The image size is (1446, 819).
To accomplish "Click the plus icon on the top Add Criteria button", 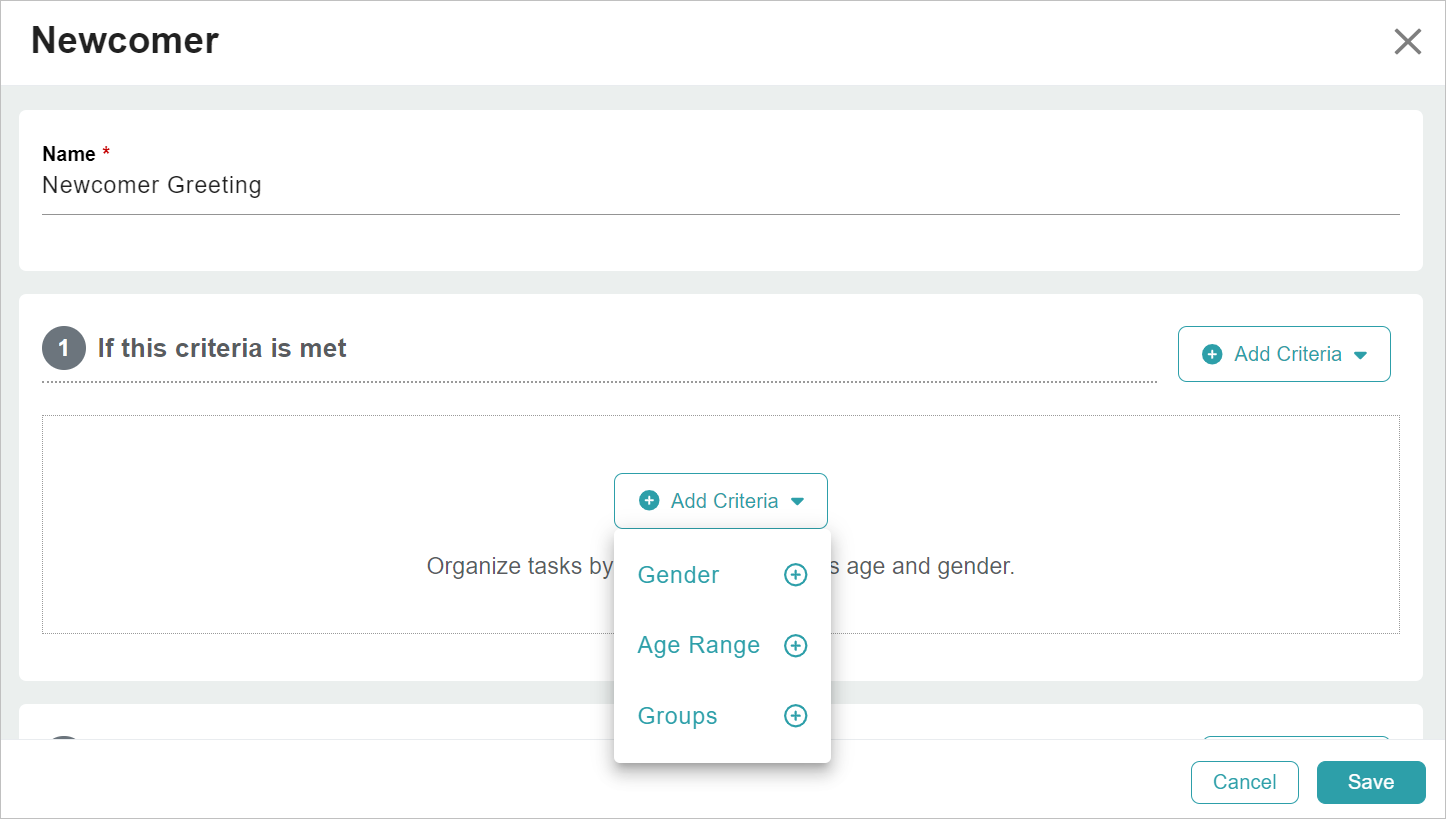I will [1212, 353].
